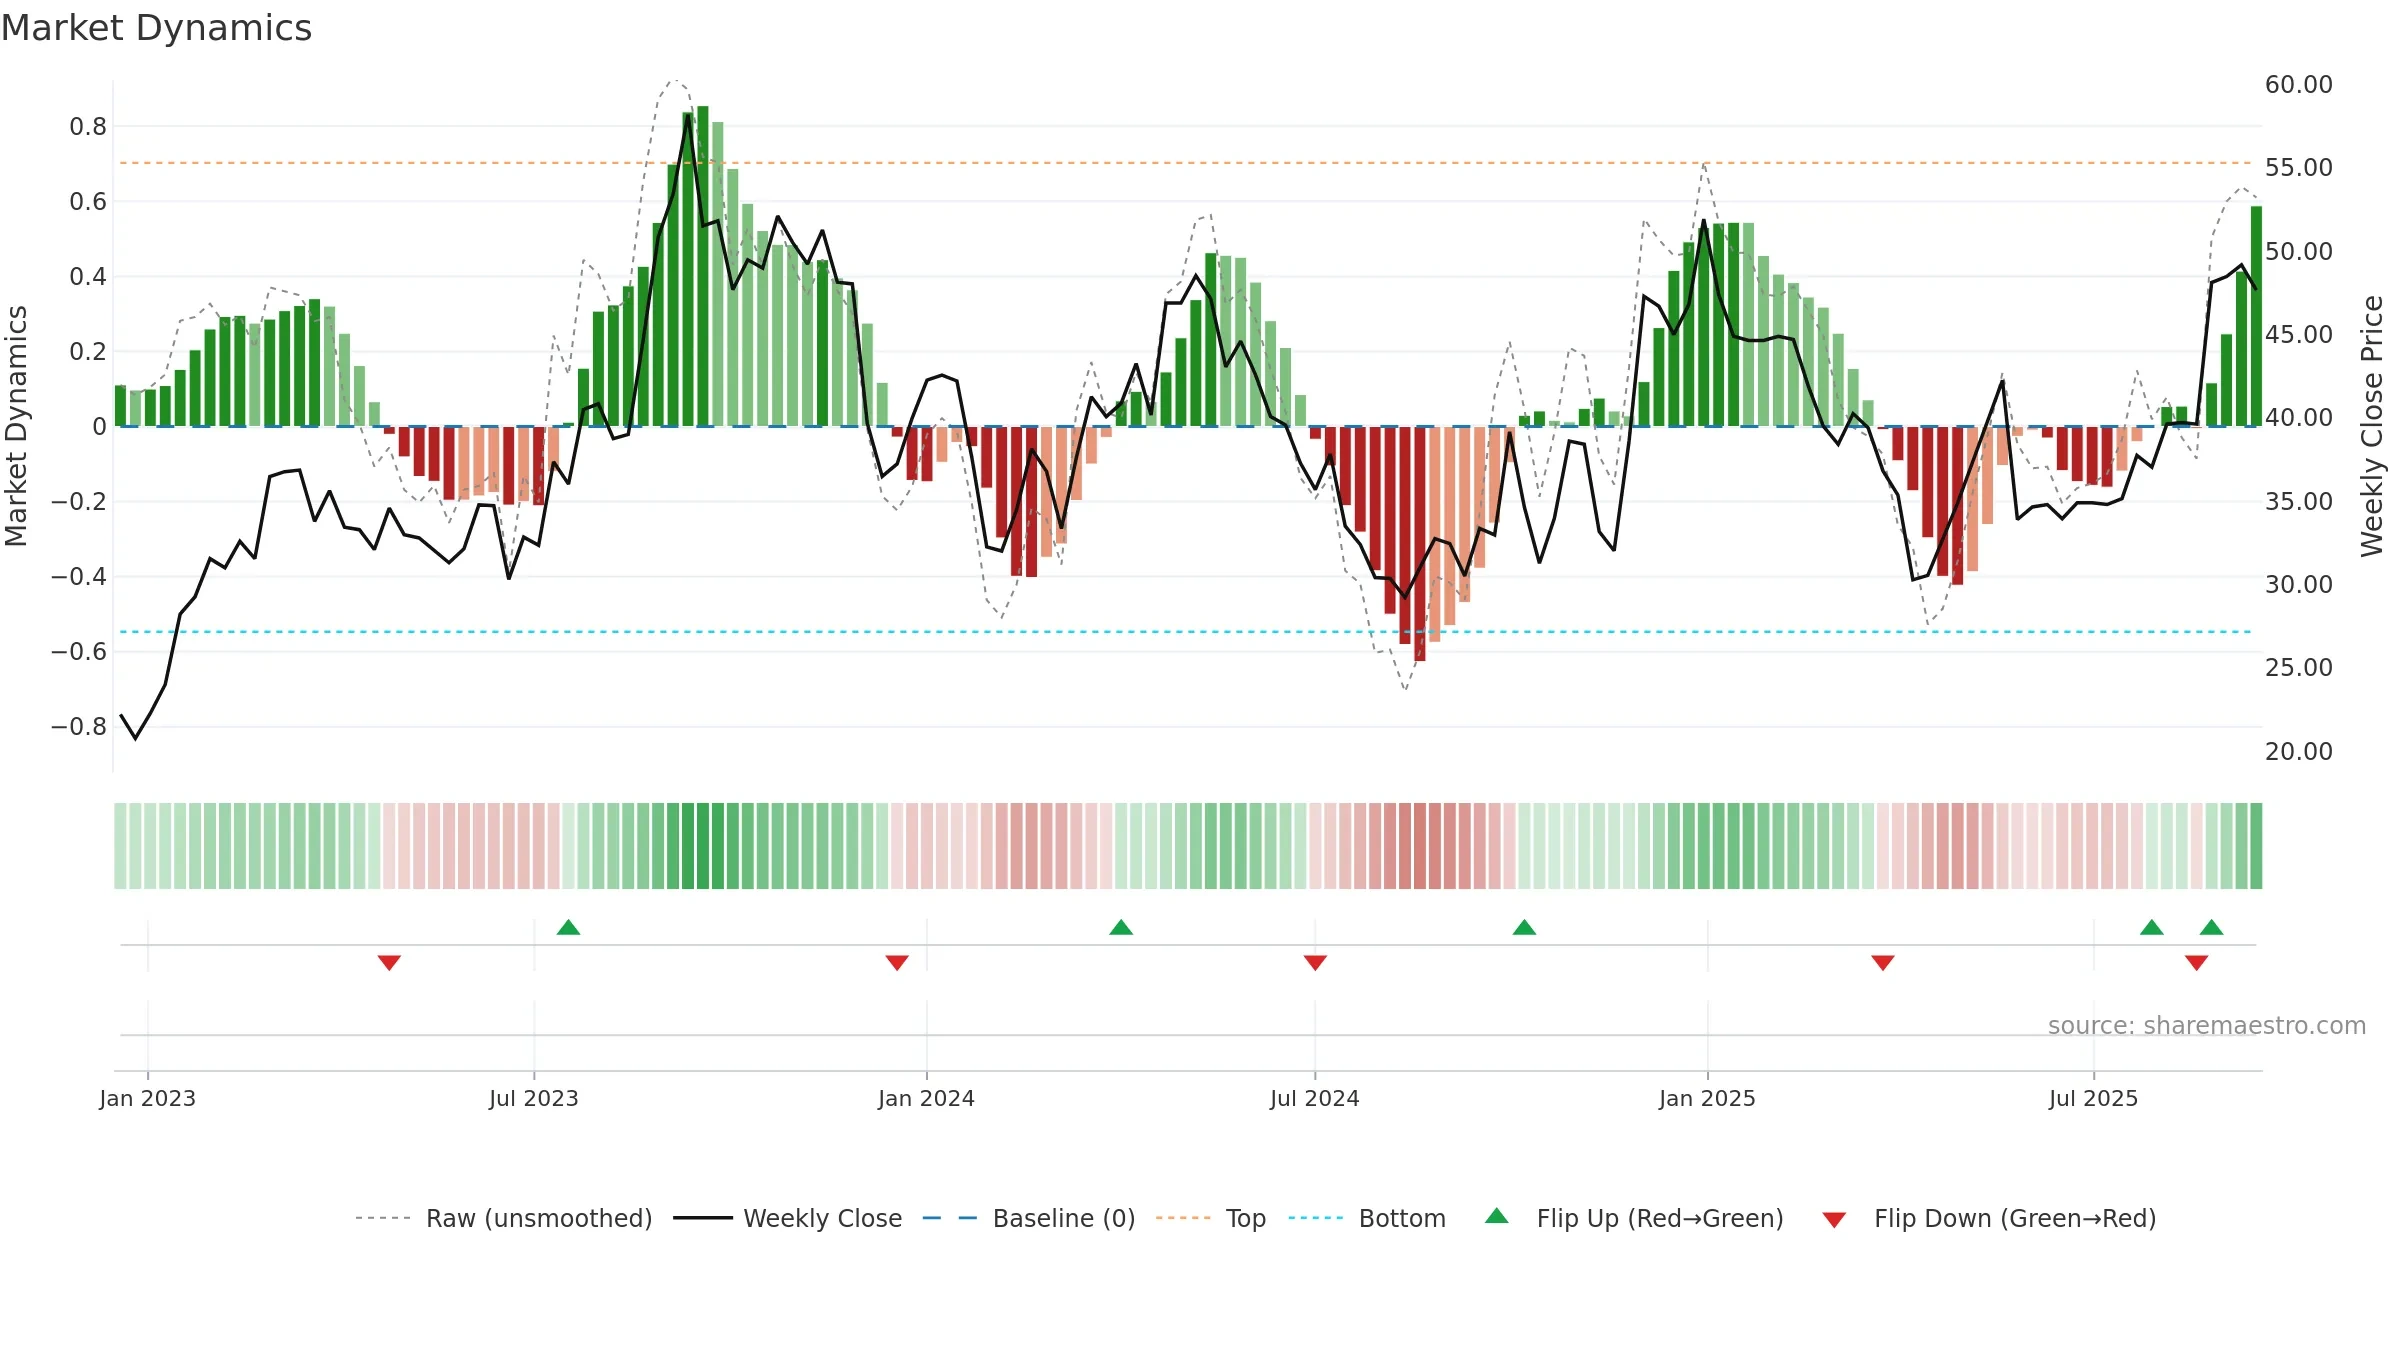This screenshot has height=1350, width=2400.
Task: Click the last red flip-down marker after Jul 2025
Action: point(2197,962)
